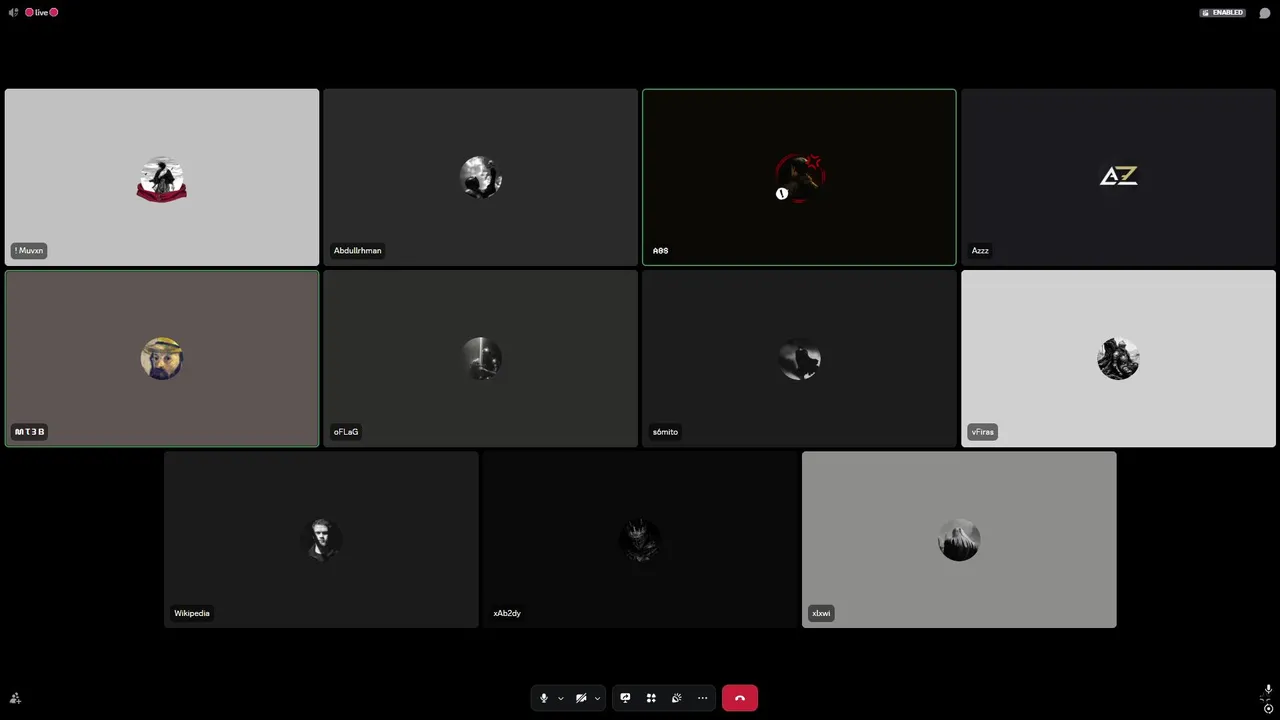
Task: Open camera options dropdown arrow
Action: click(x=597, y=698)
